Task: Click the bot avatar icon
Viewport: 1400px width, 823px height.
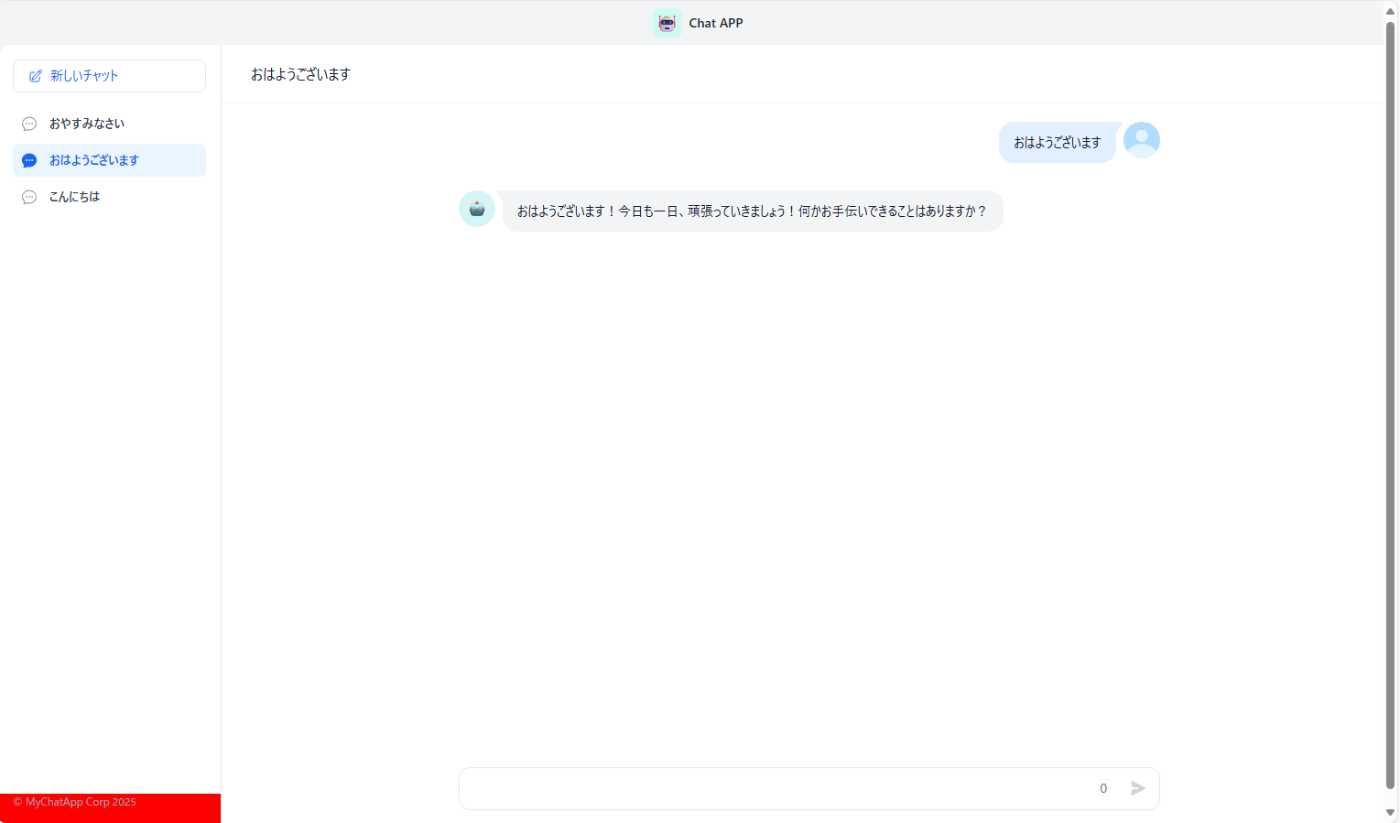Action: [x=477, y=209]
